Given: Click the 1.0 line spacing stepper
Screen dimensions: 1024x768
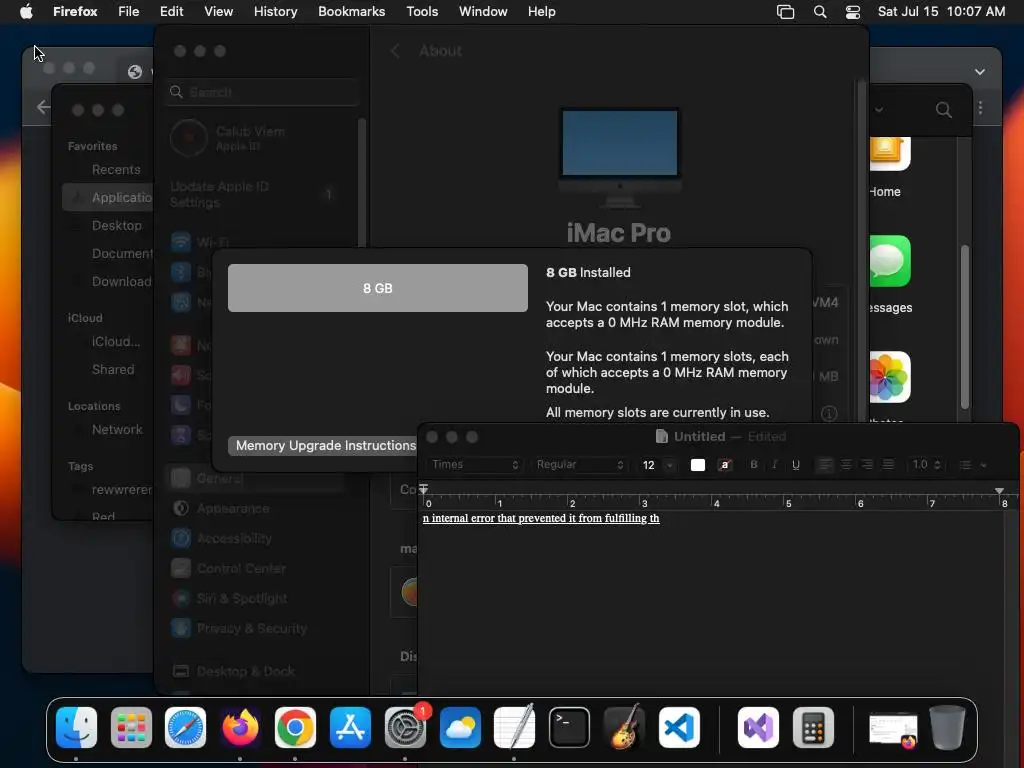Looking at the screenshot, I should coord(938,464).
